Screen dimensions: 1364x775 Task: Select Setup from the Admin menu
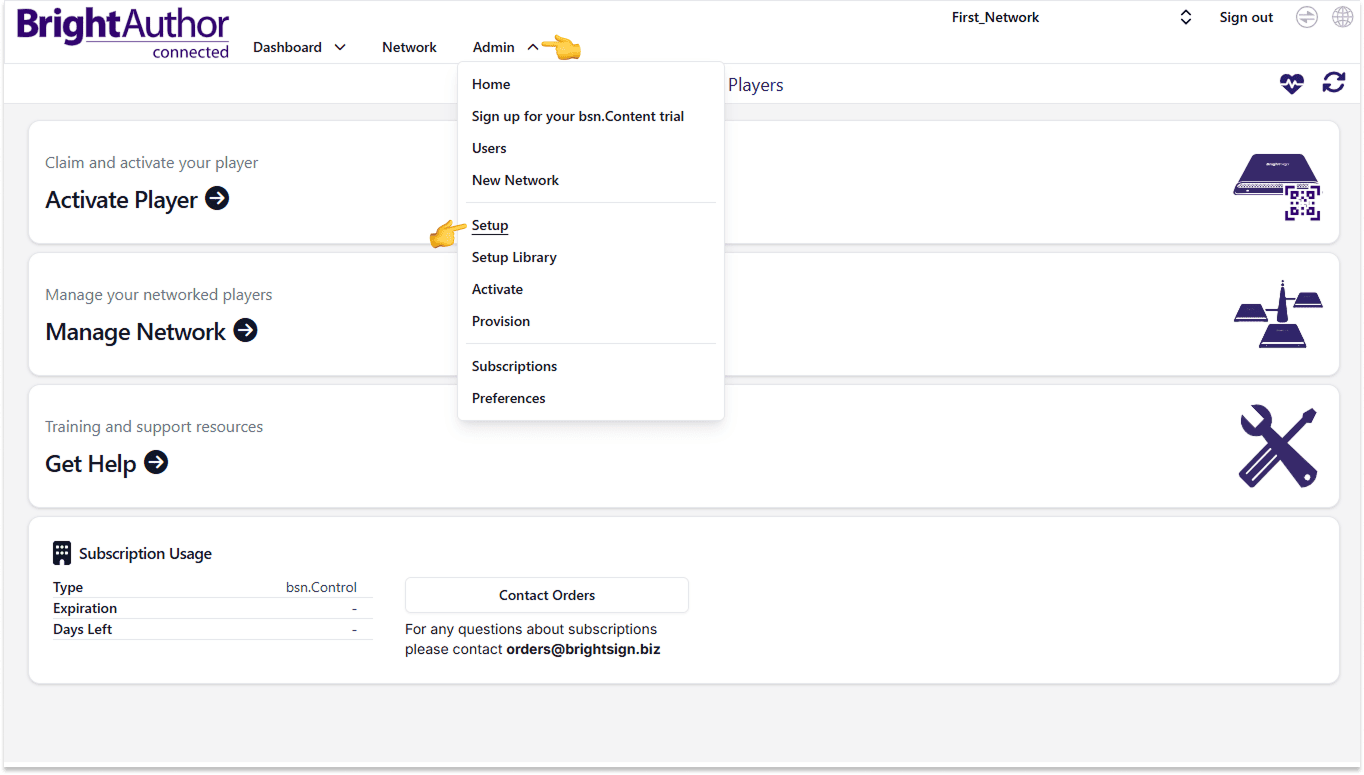(x=490, y=225)
